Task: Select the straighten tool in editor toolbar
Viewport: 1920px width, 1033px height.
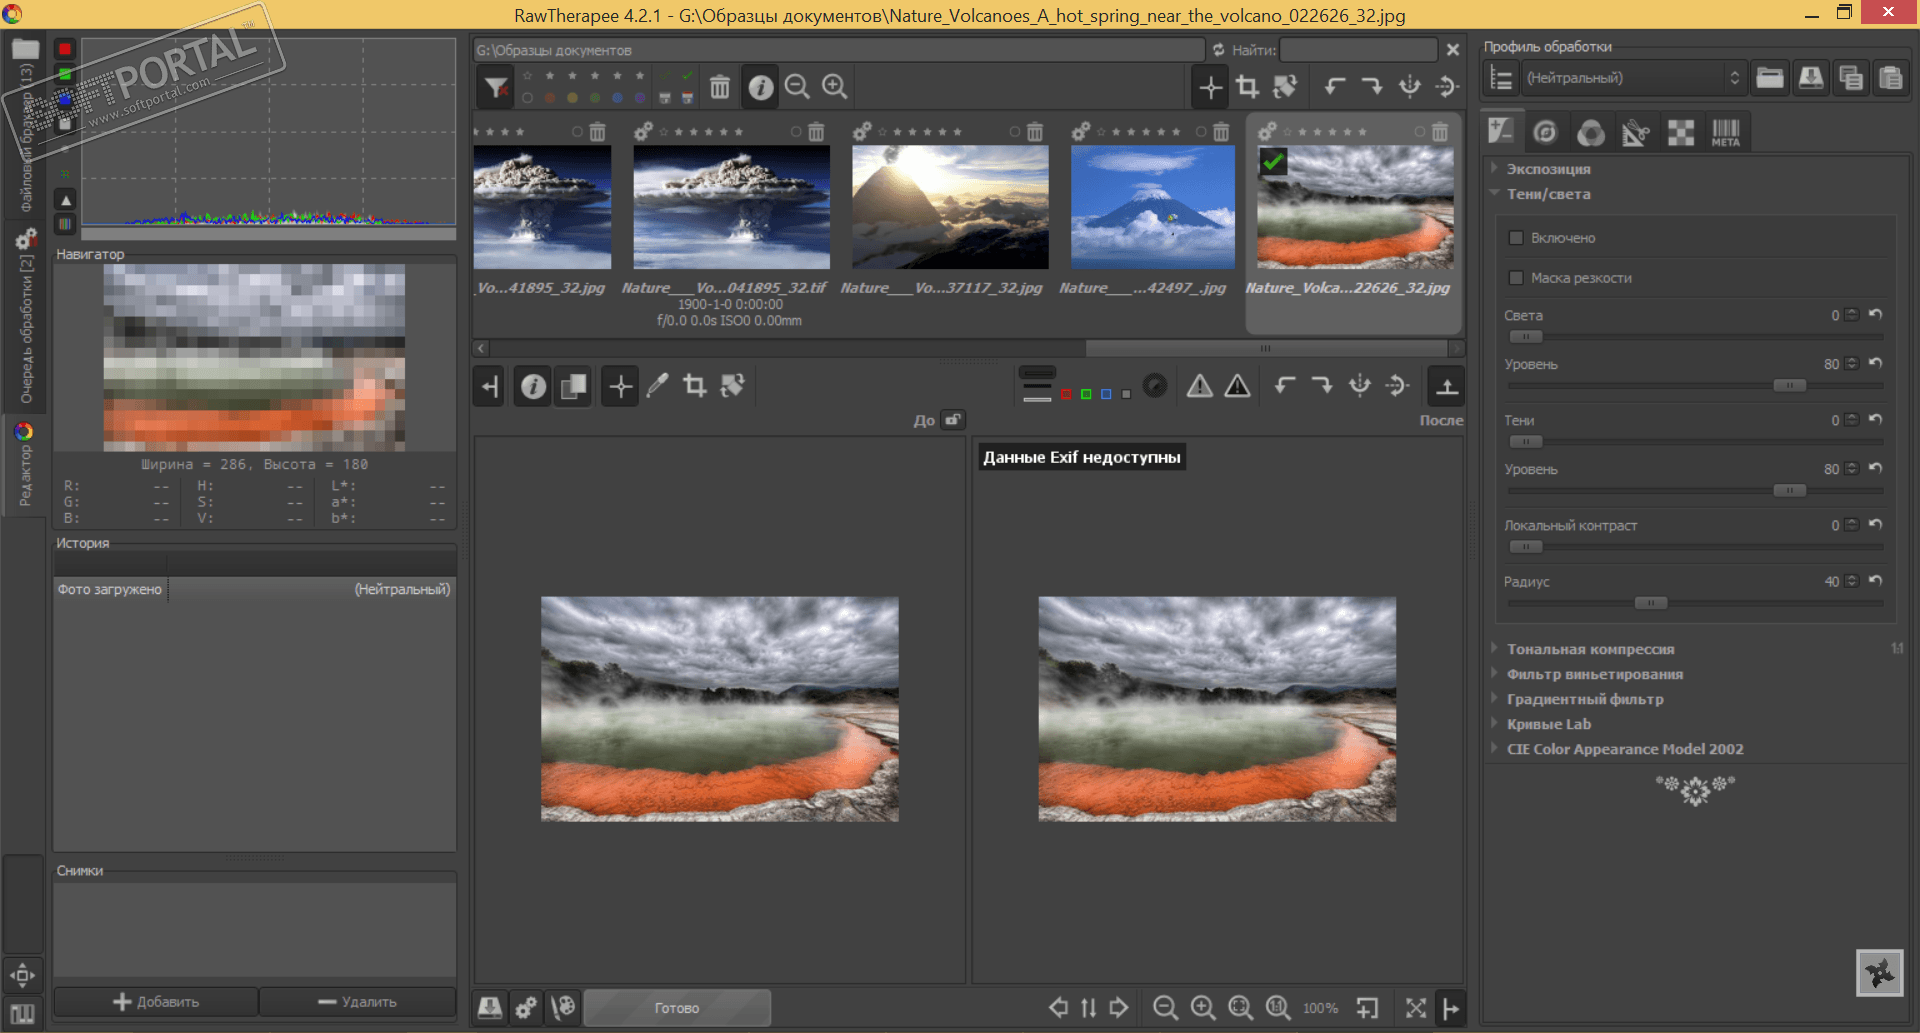Action: tap(733, 386)
